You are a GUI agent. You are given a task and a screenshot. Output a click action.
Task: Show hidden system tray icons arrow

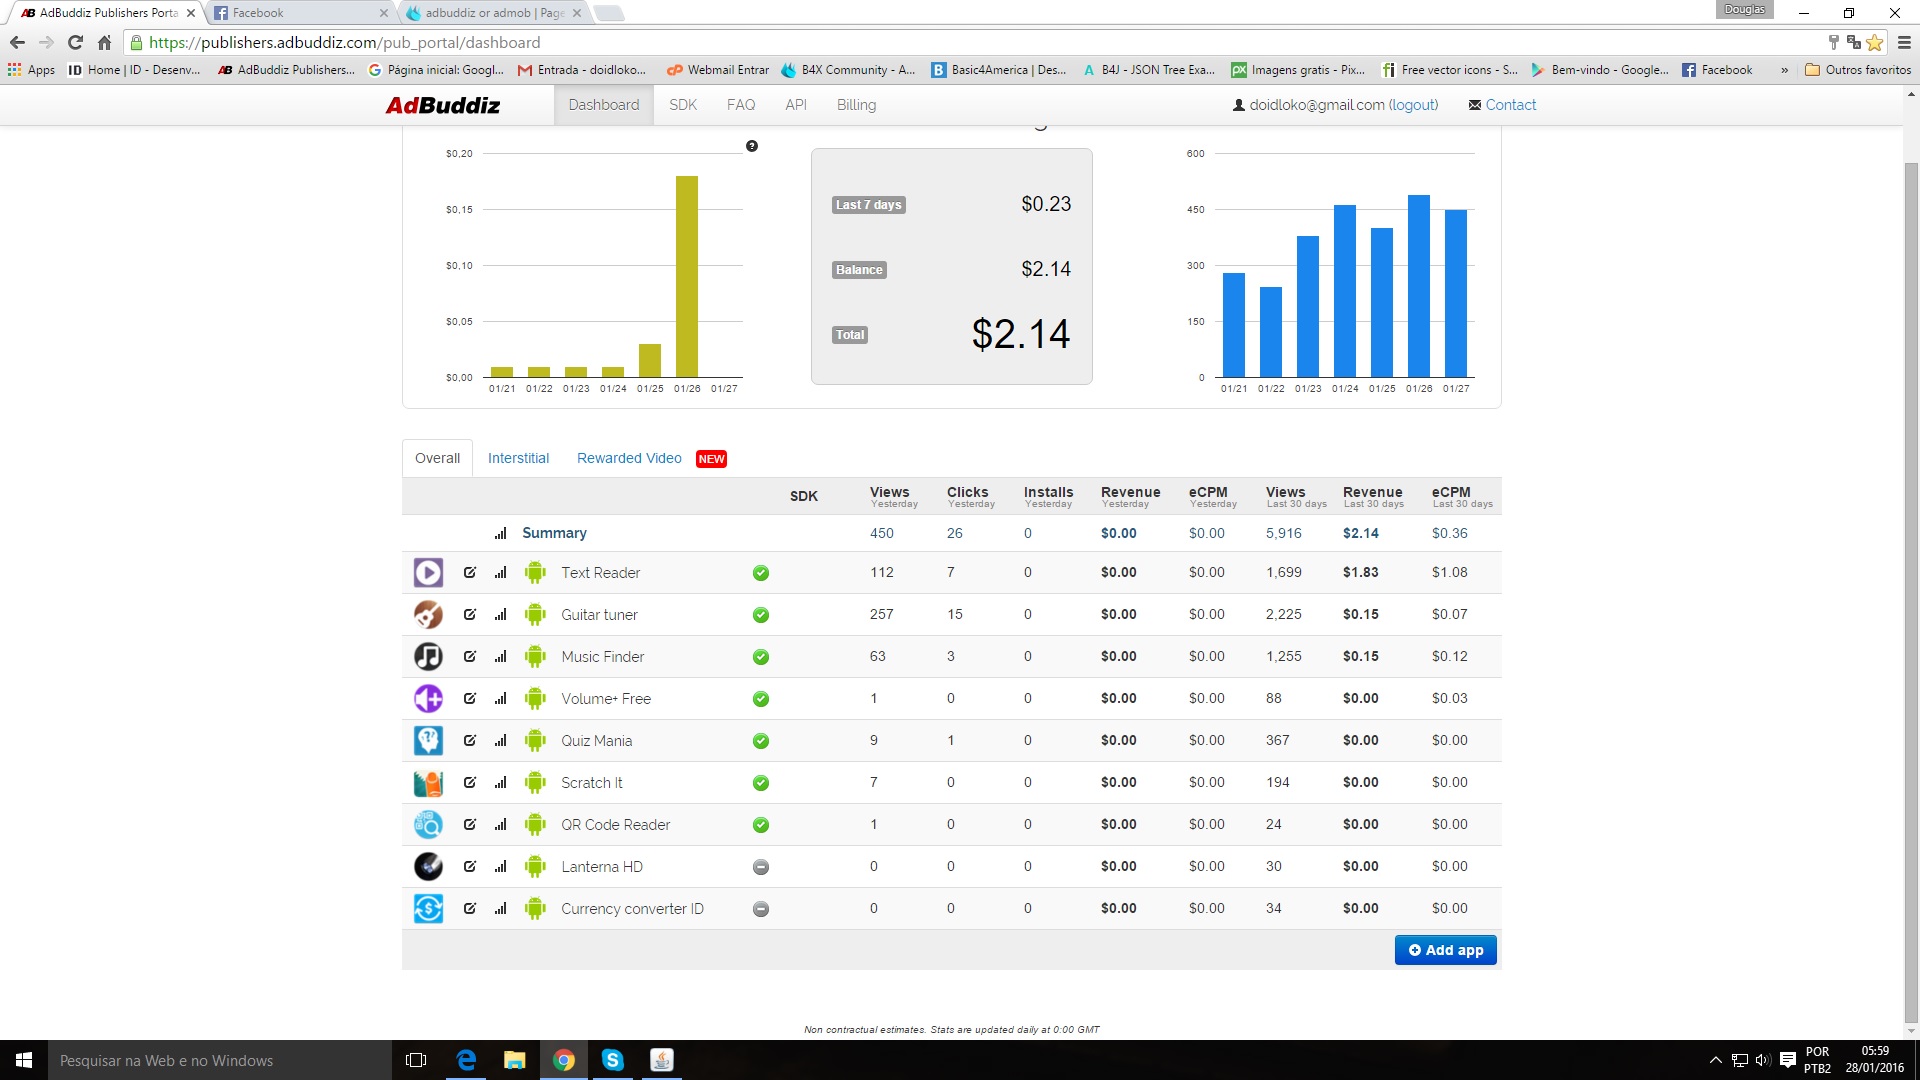pos(1715,1060)
